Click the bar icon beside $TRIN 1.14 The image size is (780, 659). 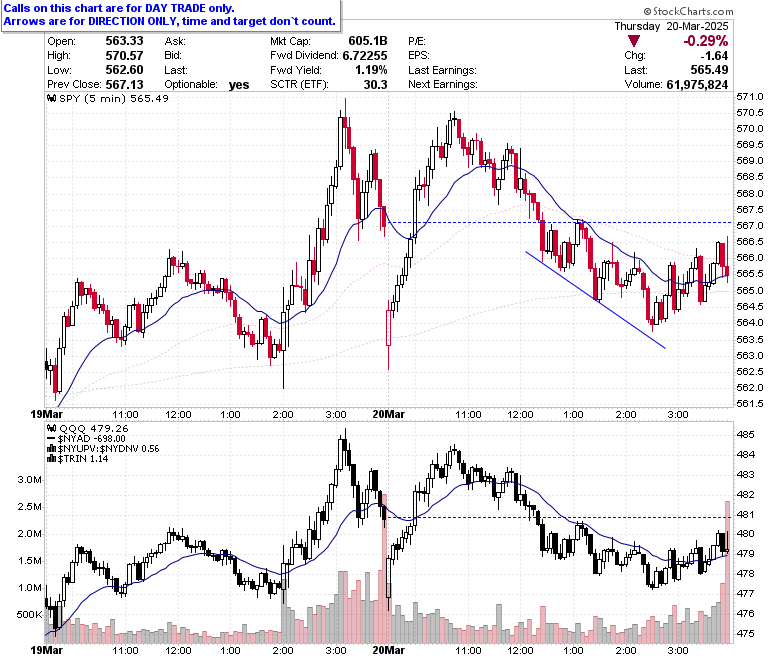click(51, 459)
